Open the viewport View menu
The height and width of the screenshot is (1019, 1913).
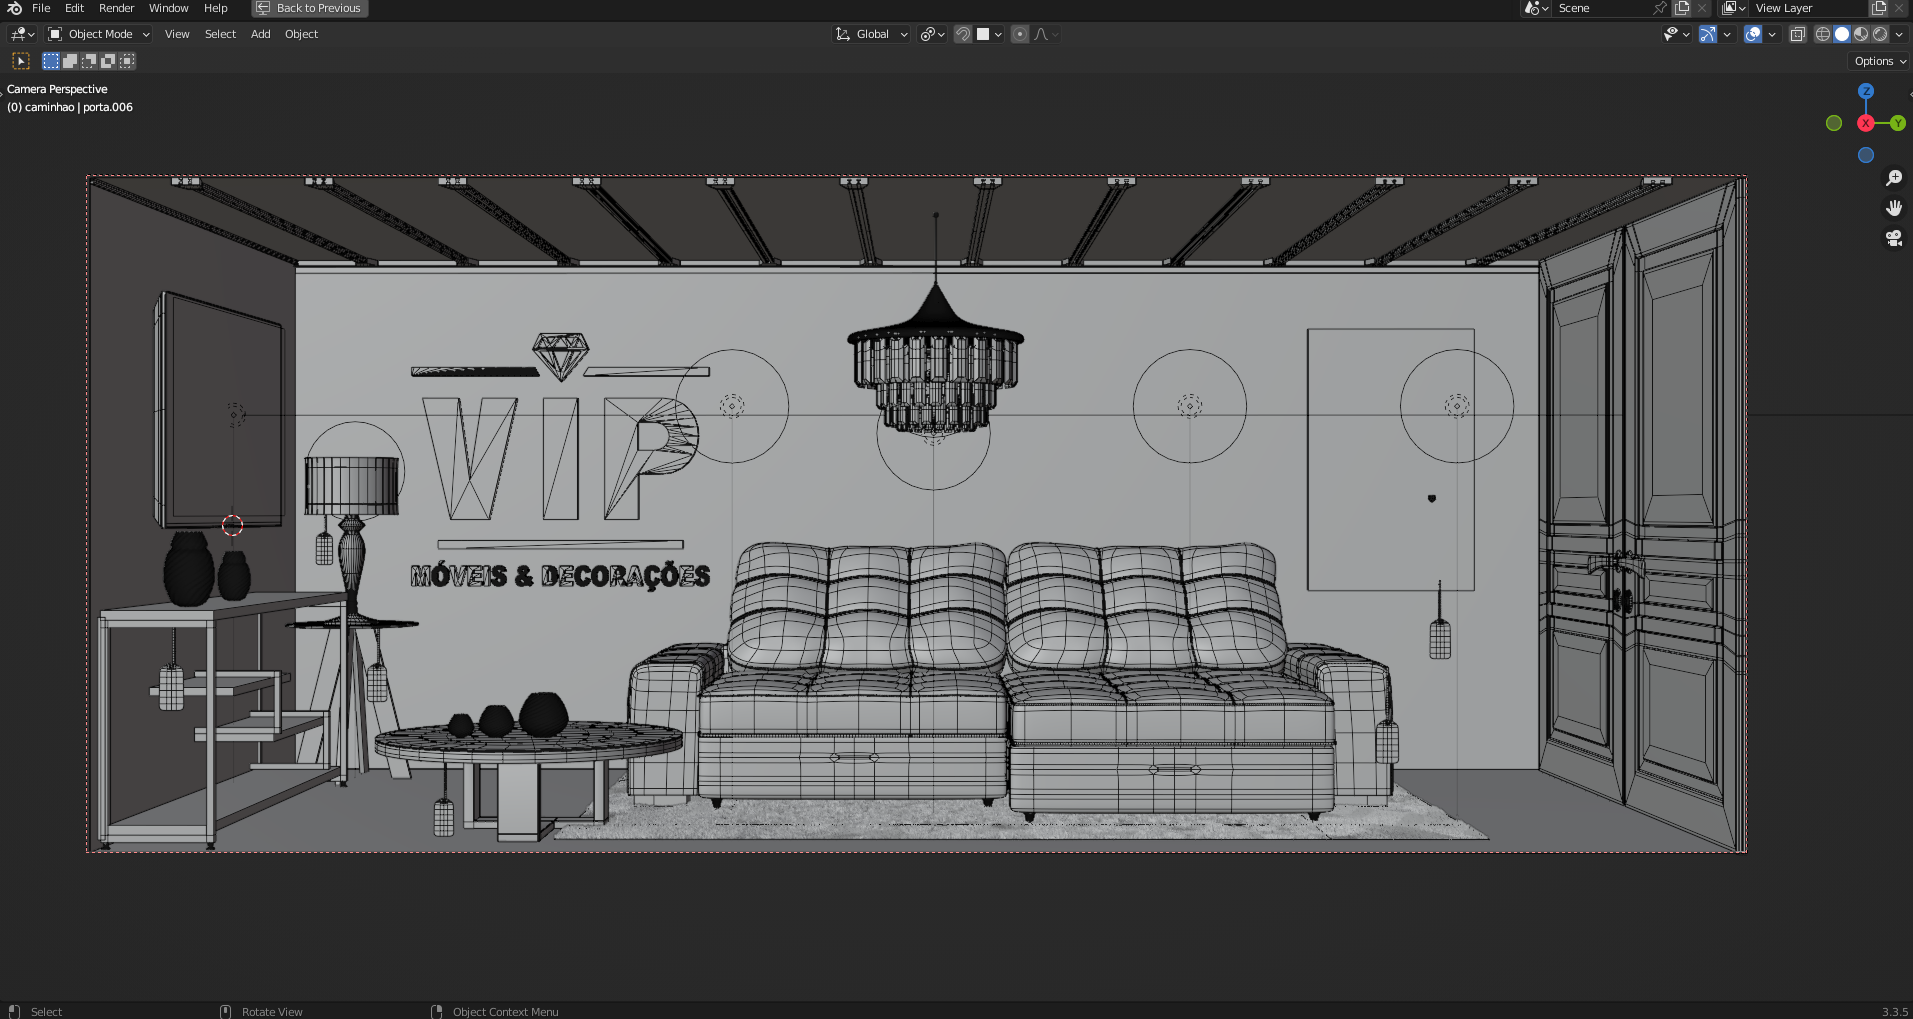[177, 34]
